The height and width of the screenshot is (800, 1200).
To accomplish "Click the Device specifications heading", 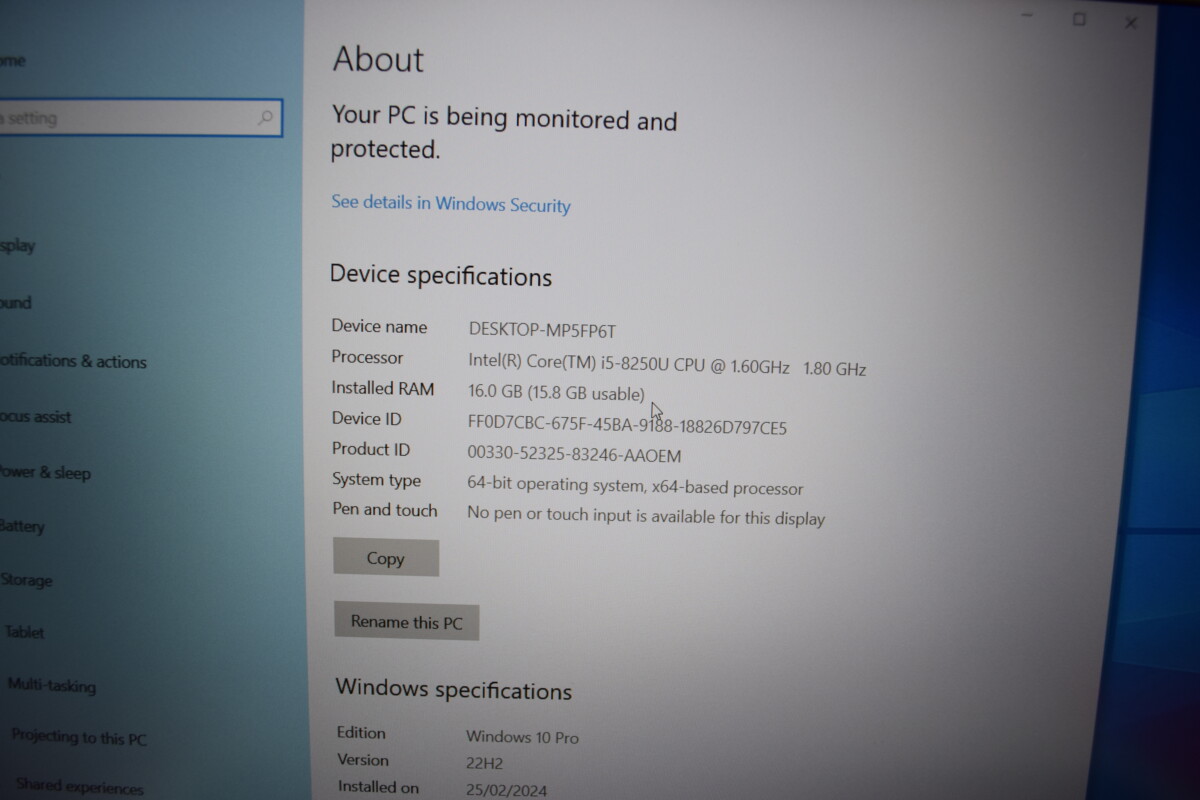I will tap(441, 275).
